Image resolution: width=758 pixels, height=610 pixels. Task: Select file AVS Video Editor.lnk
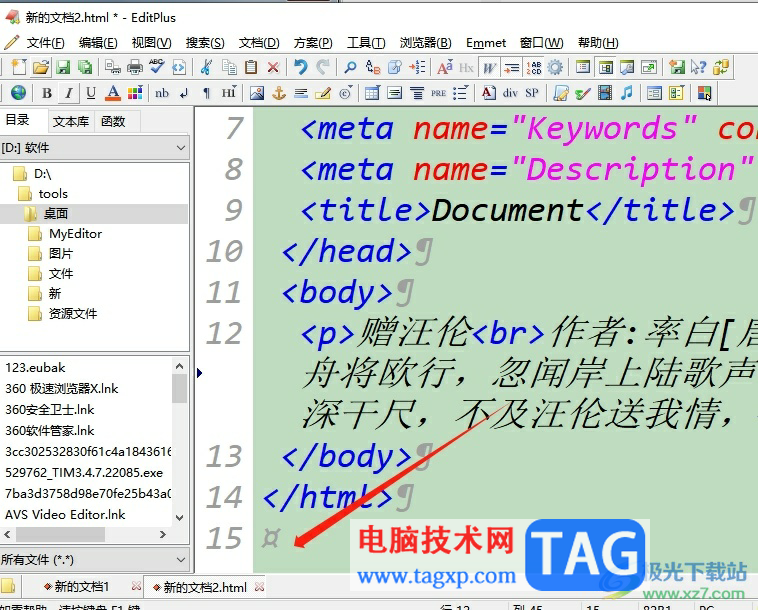tap(65, 515)
